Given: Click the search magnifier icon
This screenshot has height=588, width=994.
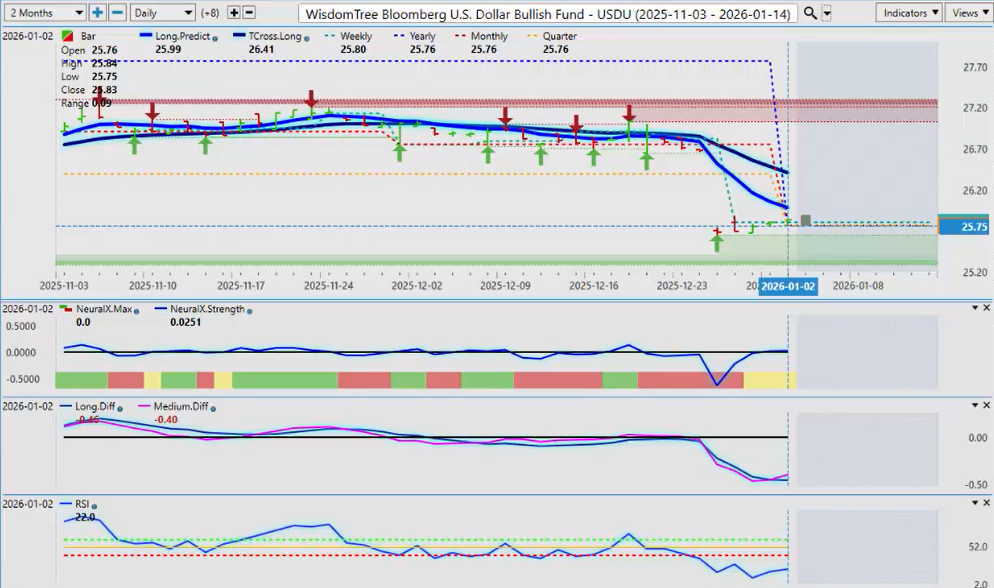Looking at the screenshot, I should click(811, 13).
